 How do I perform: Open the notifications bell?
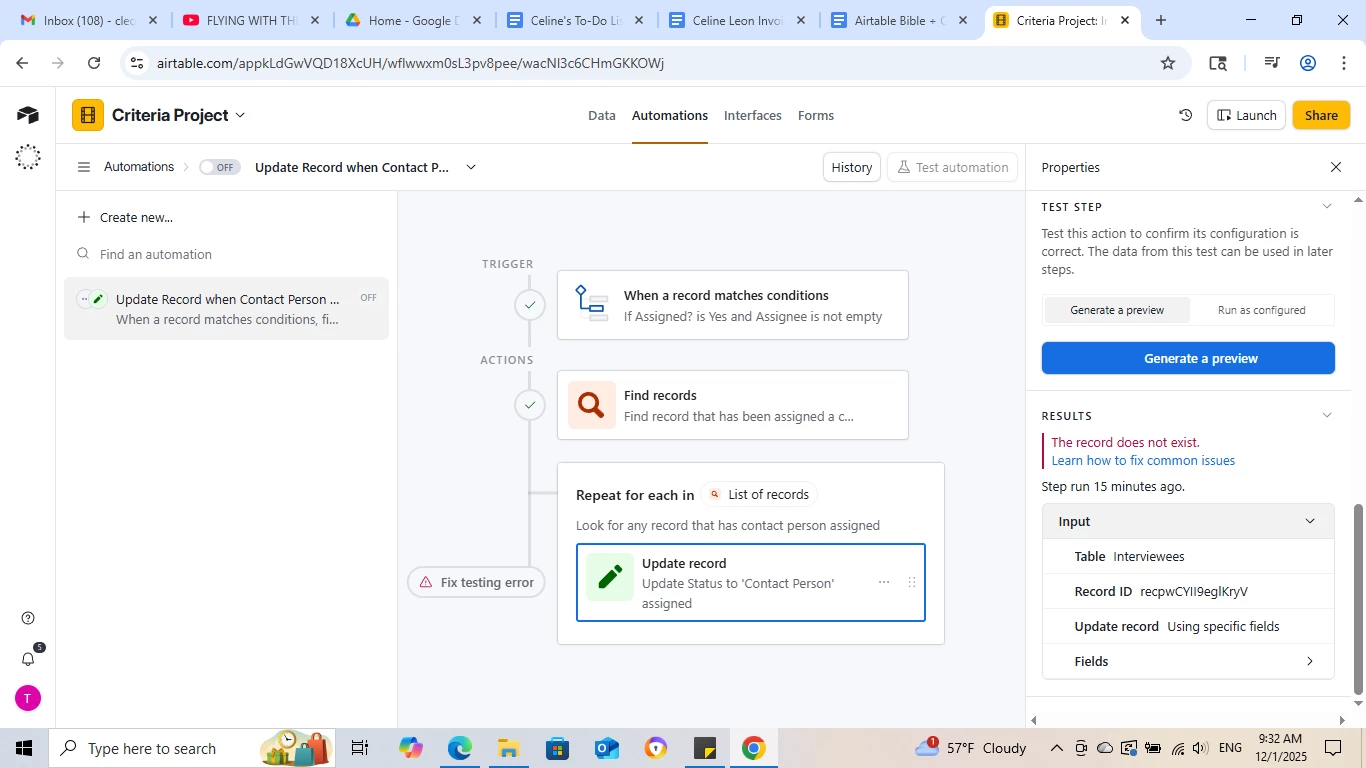[28, 658]
